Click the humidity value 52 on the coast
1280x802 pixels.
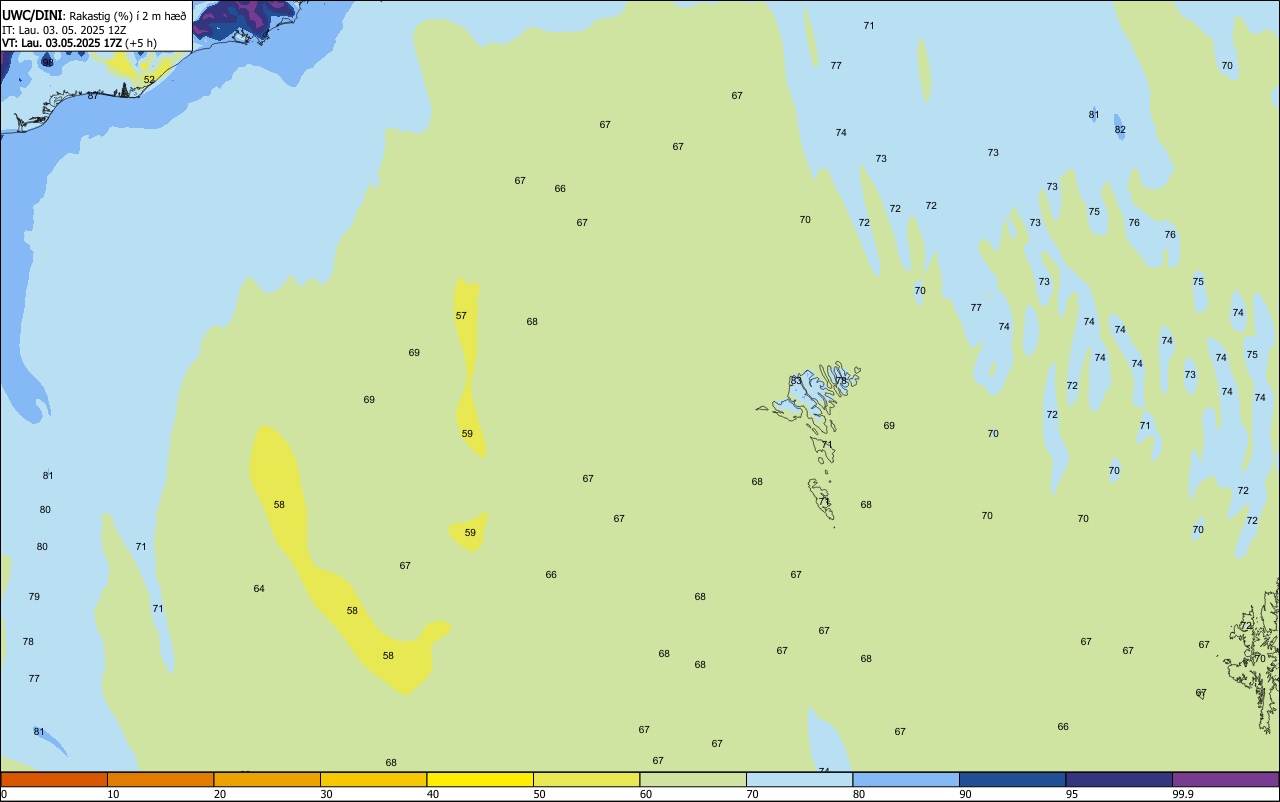pos(149,79)
